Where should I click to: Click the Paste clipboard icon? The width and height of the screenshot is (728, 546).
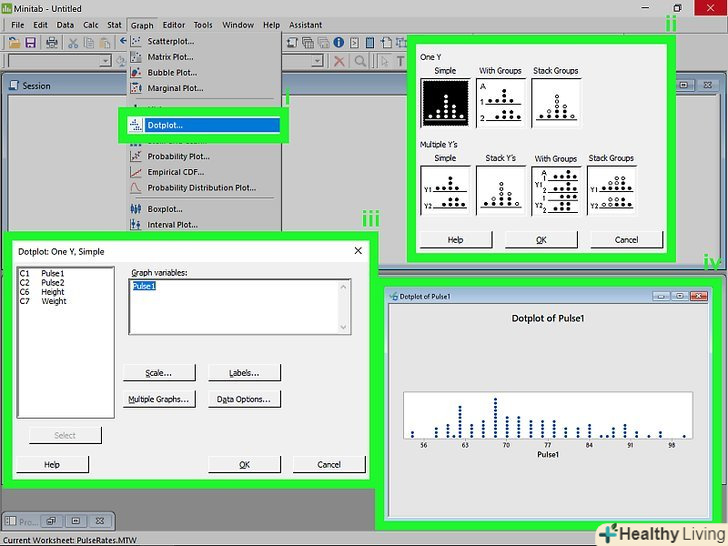coord(105,43)
